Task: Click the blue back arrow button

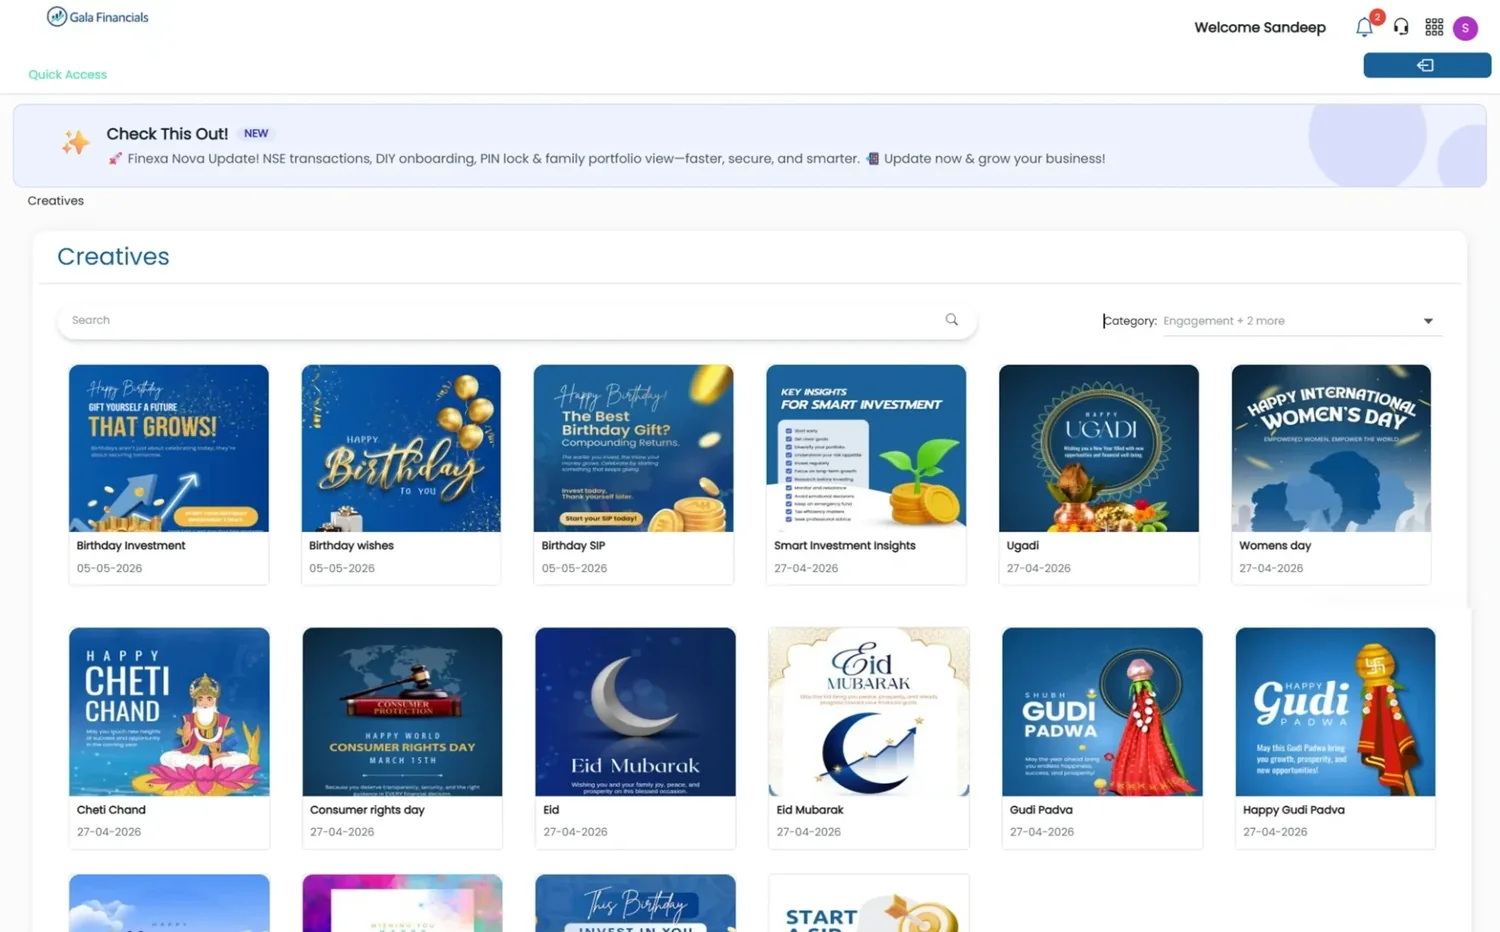Action: pyautogui.click(x=1427, y=65)
